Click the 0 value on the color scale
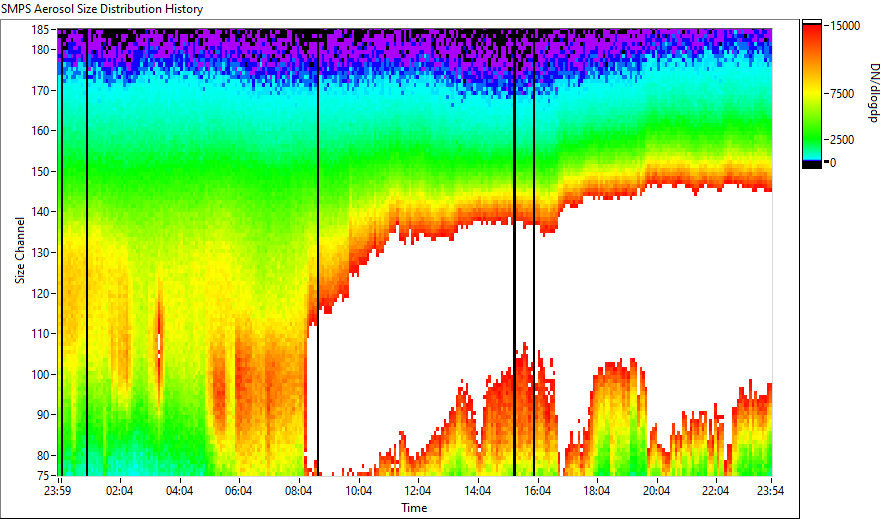884x519 pixels. click(x=833, y=163)
